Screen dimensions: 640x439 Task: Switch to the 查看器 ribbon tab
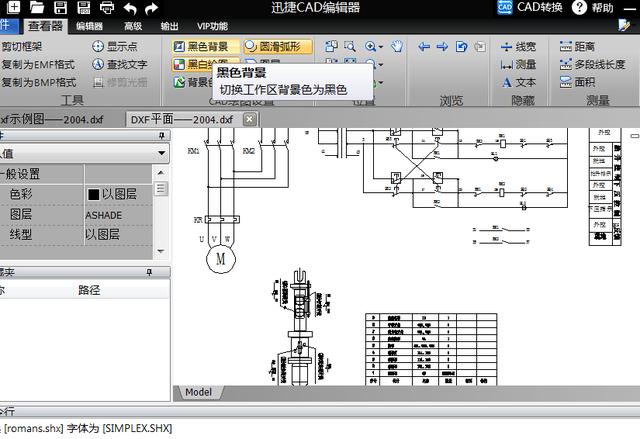point(45,26)
